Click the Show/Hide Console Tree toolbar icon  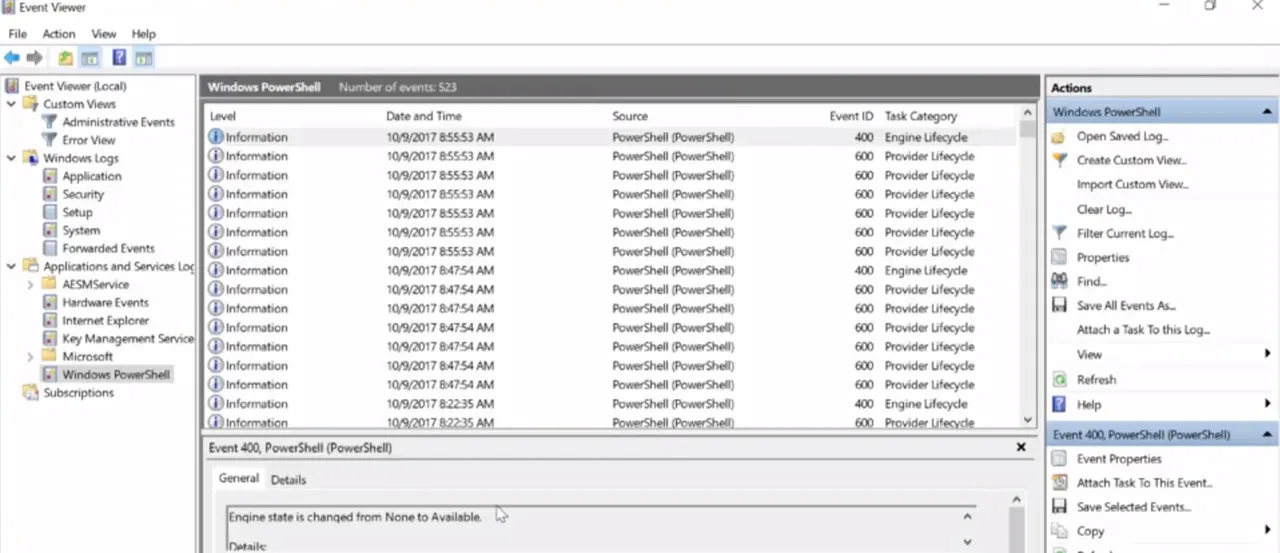click(x=90, y=58)
